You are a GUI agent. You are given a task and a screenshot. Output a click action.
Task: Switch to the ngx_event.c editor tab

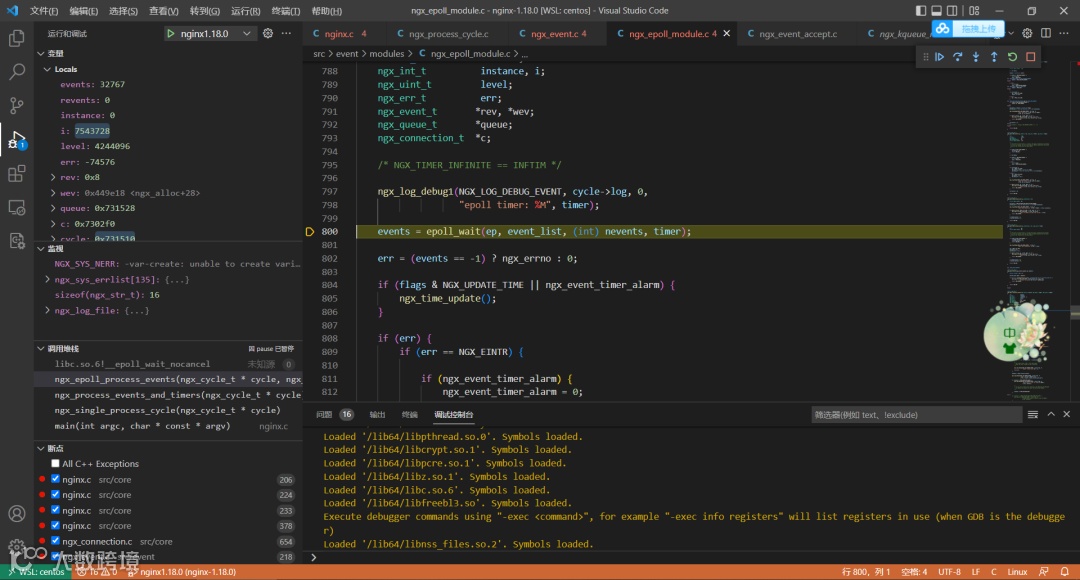click(553, 34)
